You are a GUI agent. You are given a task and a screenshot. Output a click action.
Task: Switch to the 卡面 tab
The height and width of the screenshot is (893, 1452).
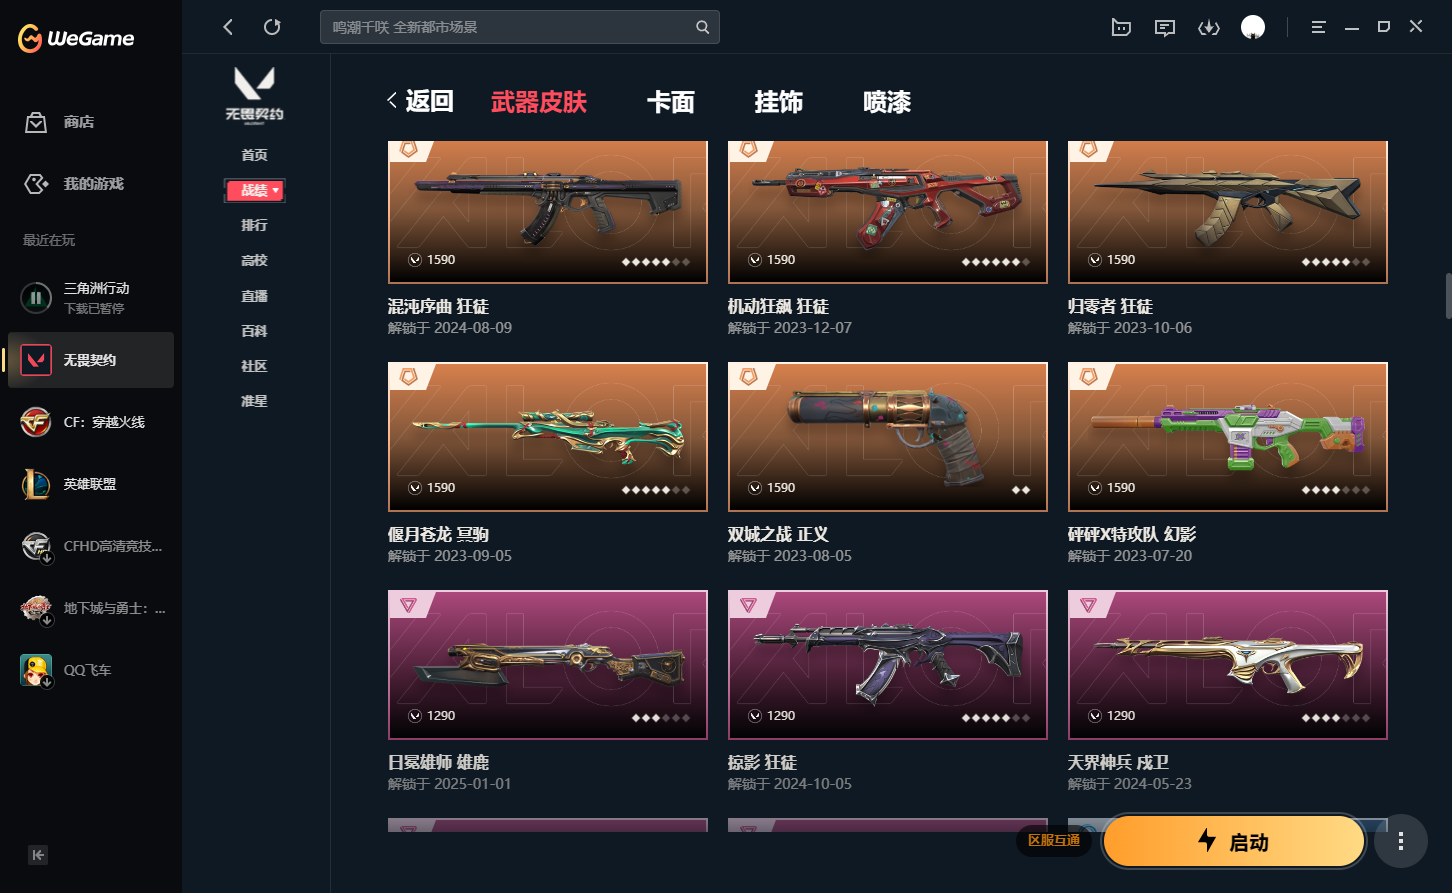point(671,102)
